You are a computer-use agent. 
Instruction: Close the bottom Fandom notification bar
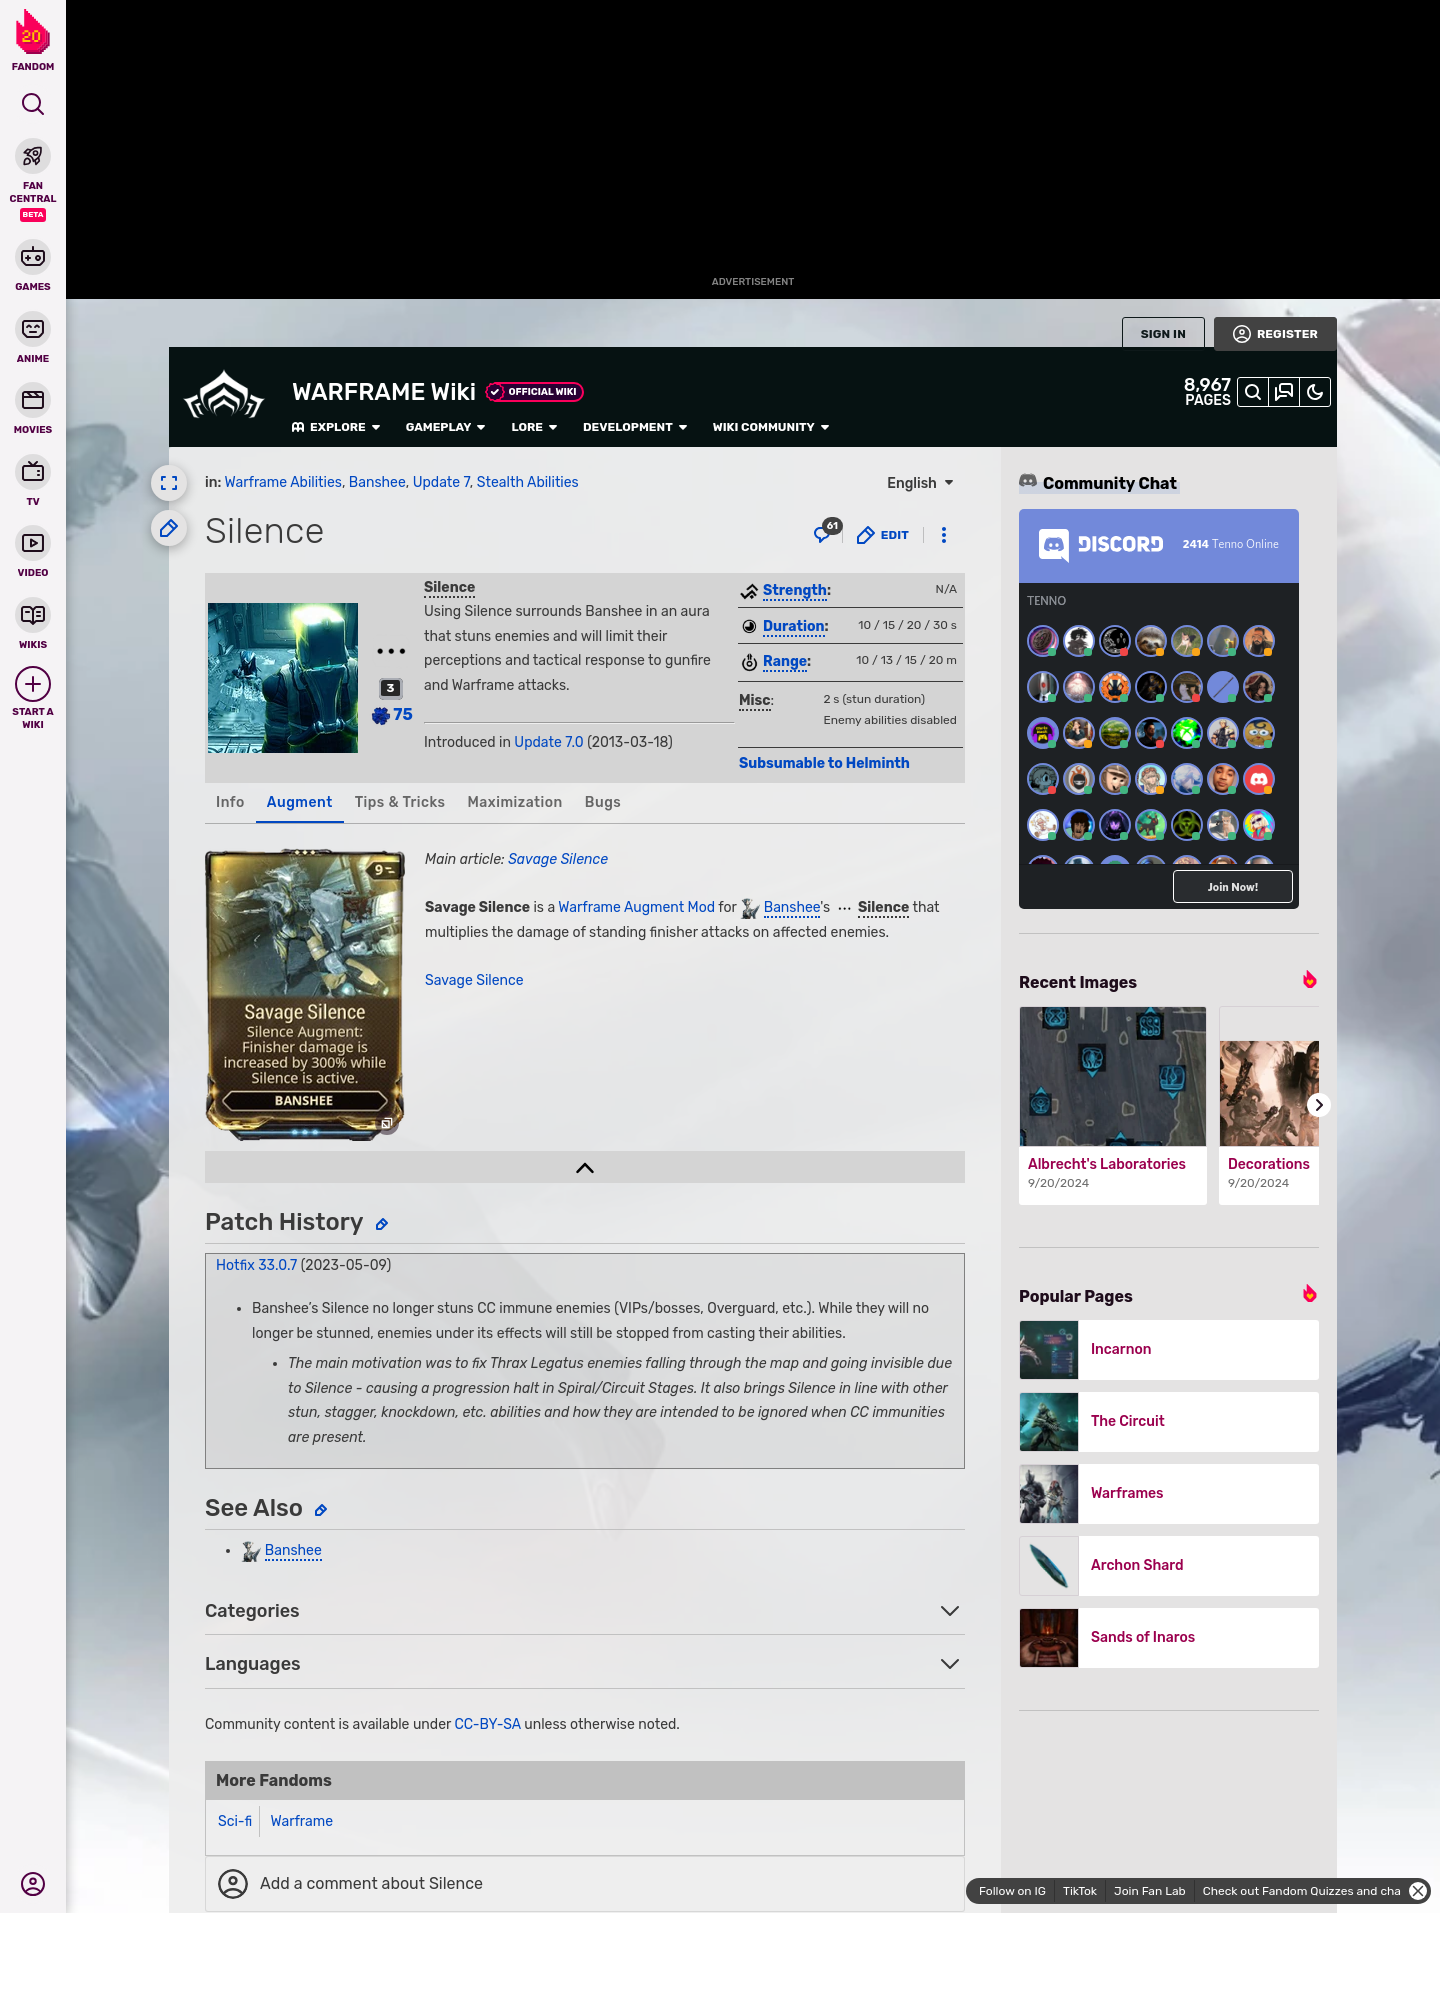click(1418, 1891)
